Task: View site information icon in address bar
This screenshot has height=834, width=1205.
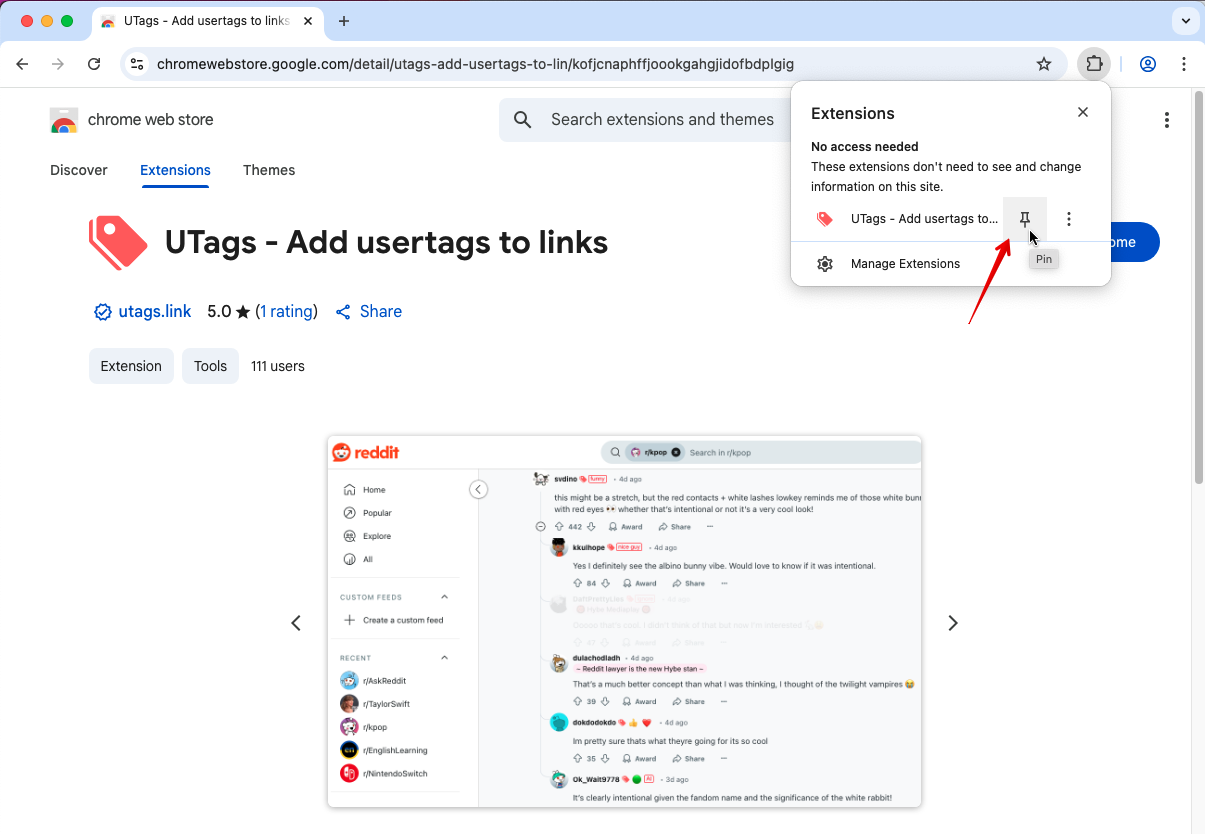Action: 137,64
